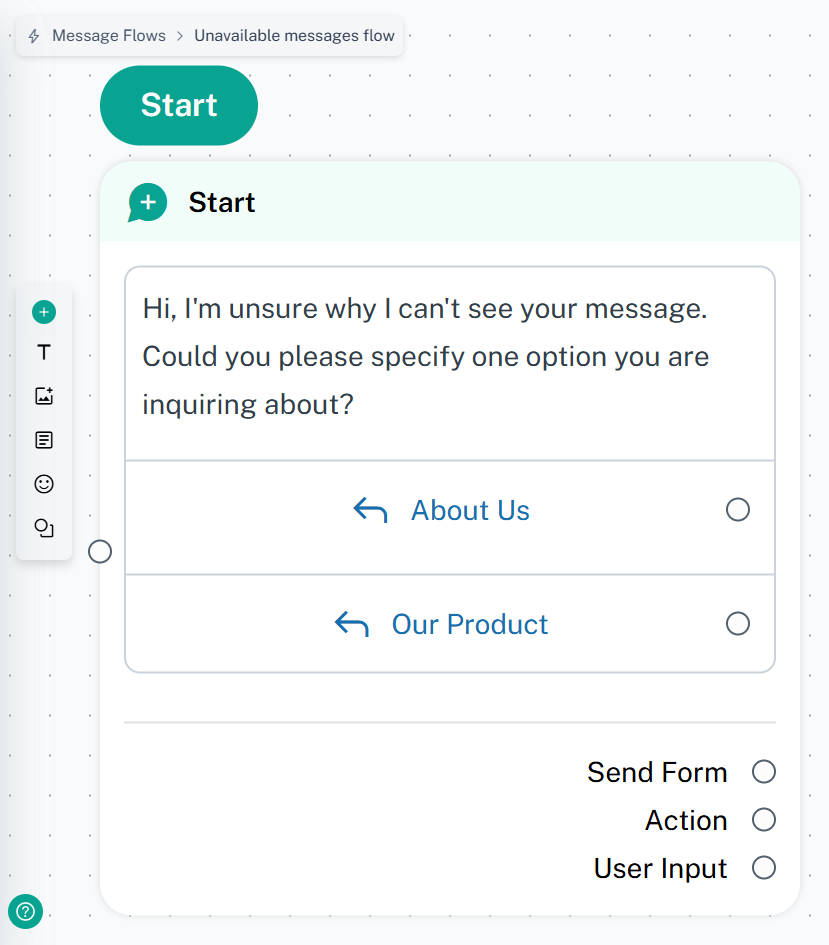Screen dimensions: 829x945
Task: Select the Text tool in the side toolbar
Action: click(x=44, y=353)
